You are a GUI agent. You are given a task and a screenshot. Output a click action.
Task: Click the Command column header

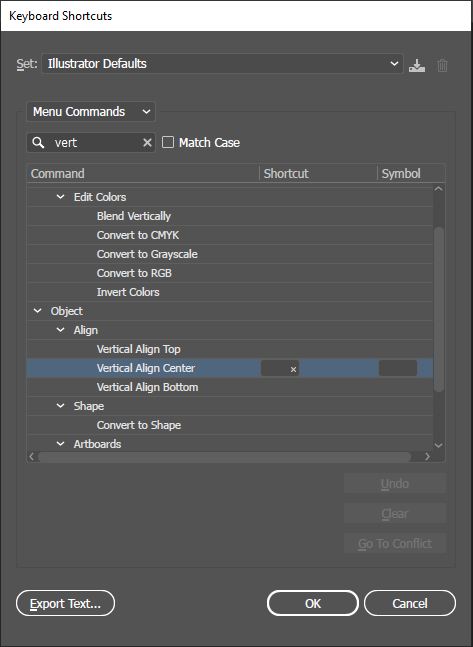(143, 173)
